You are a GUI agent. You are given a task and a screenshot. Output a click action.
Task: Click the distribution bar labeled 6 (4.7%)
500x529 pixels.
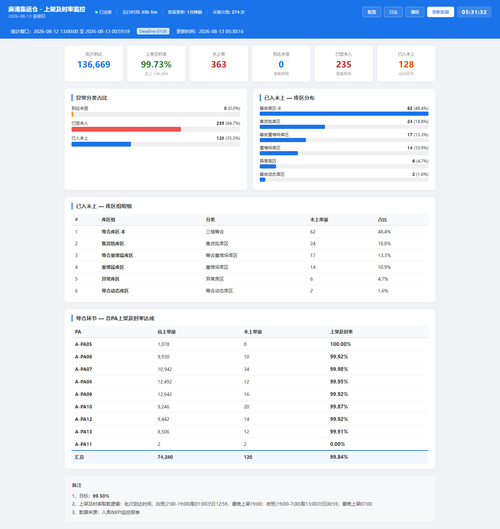(268, 166)
